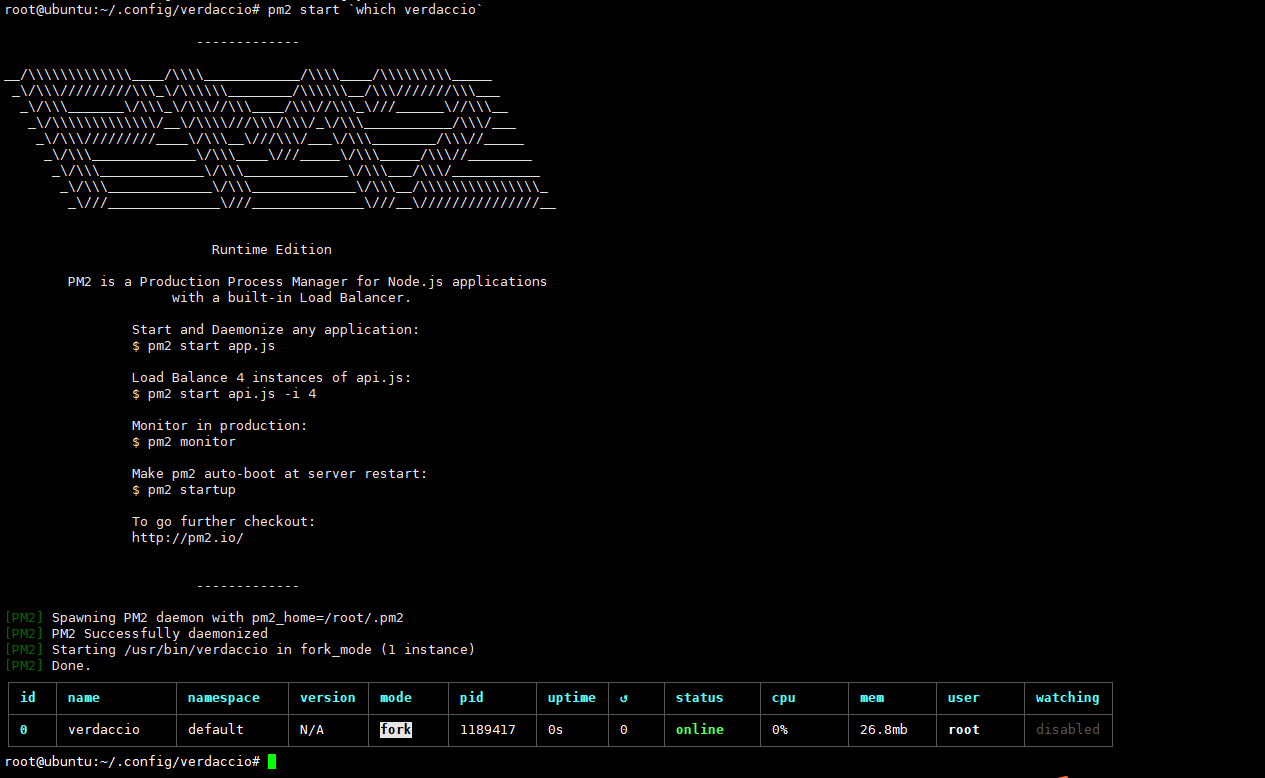Click 'Make pm2 auto-boot at server restart:'
The width and height of the screenshot is (1265, 778).
coord(280,474)
